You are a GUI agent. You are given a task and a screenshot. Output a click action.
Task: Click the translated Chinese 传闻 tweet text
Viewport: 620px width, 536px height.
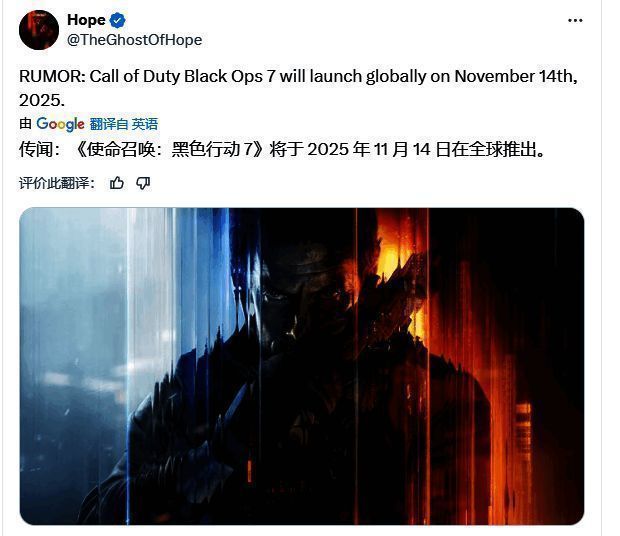pyautogui.click(x=283, y=150)
